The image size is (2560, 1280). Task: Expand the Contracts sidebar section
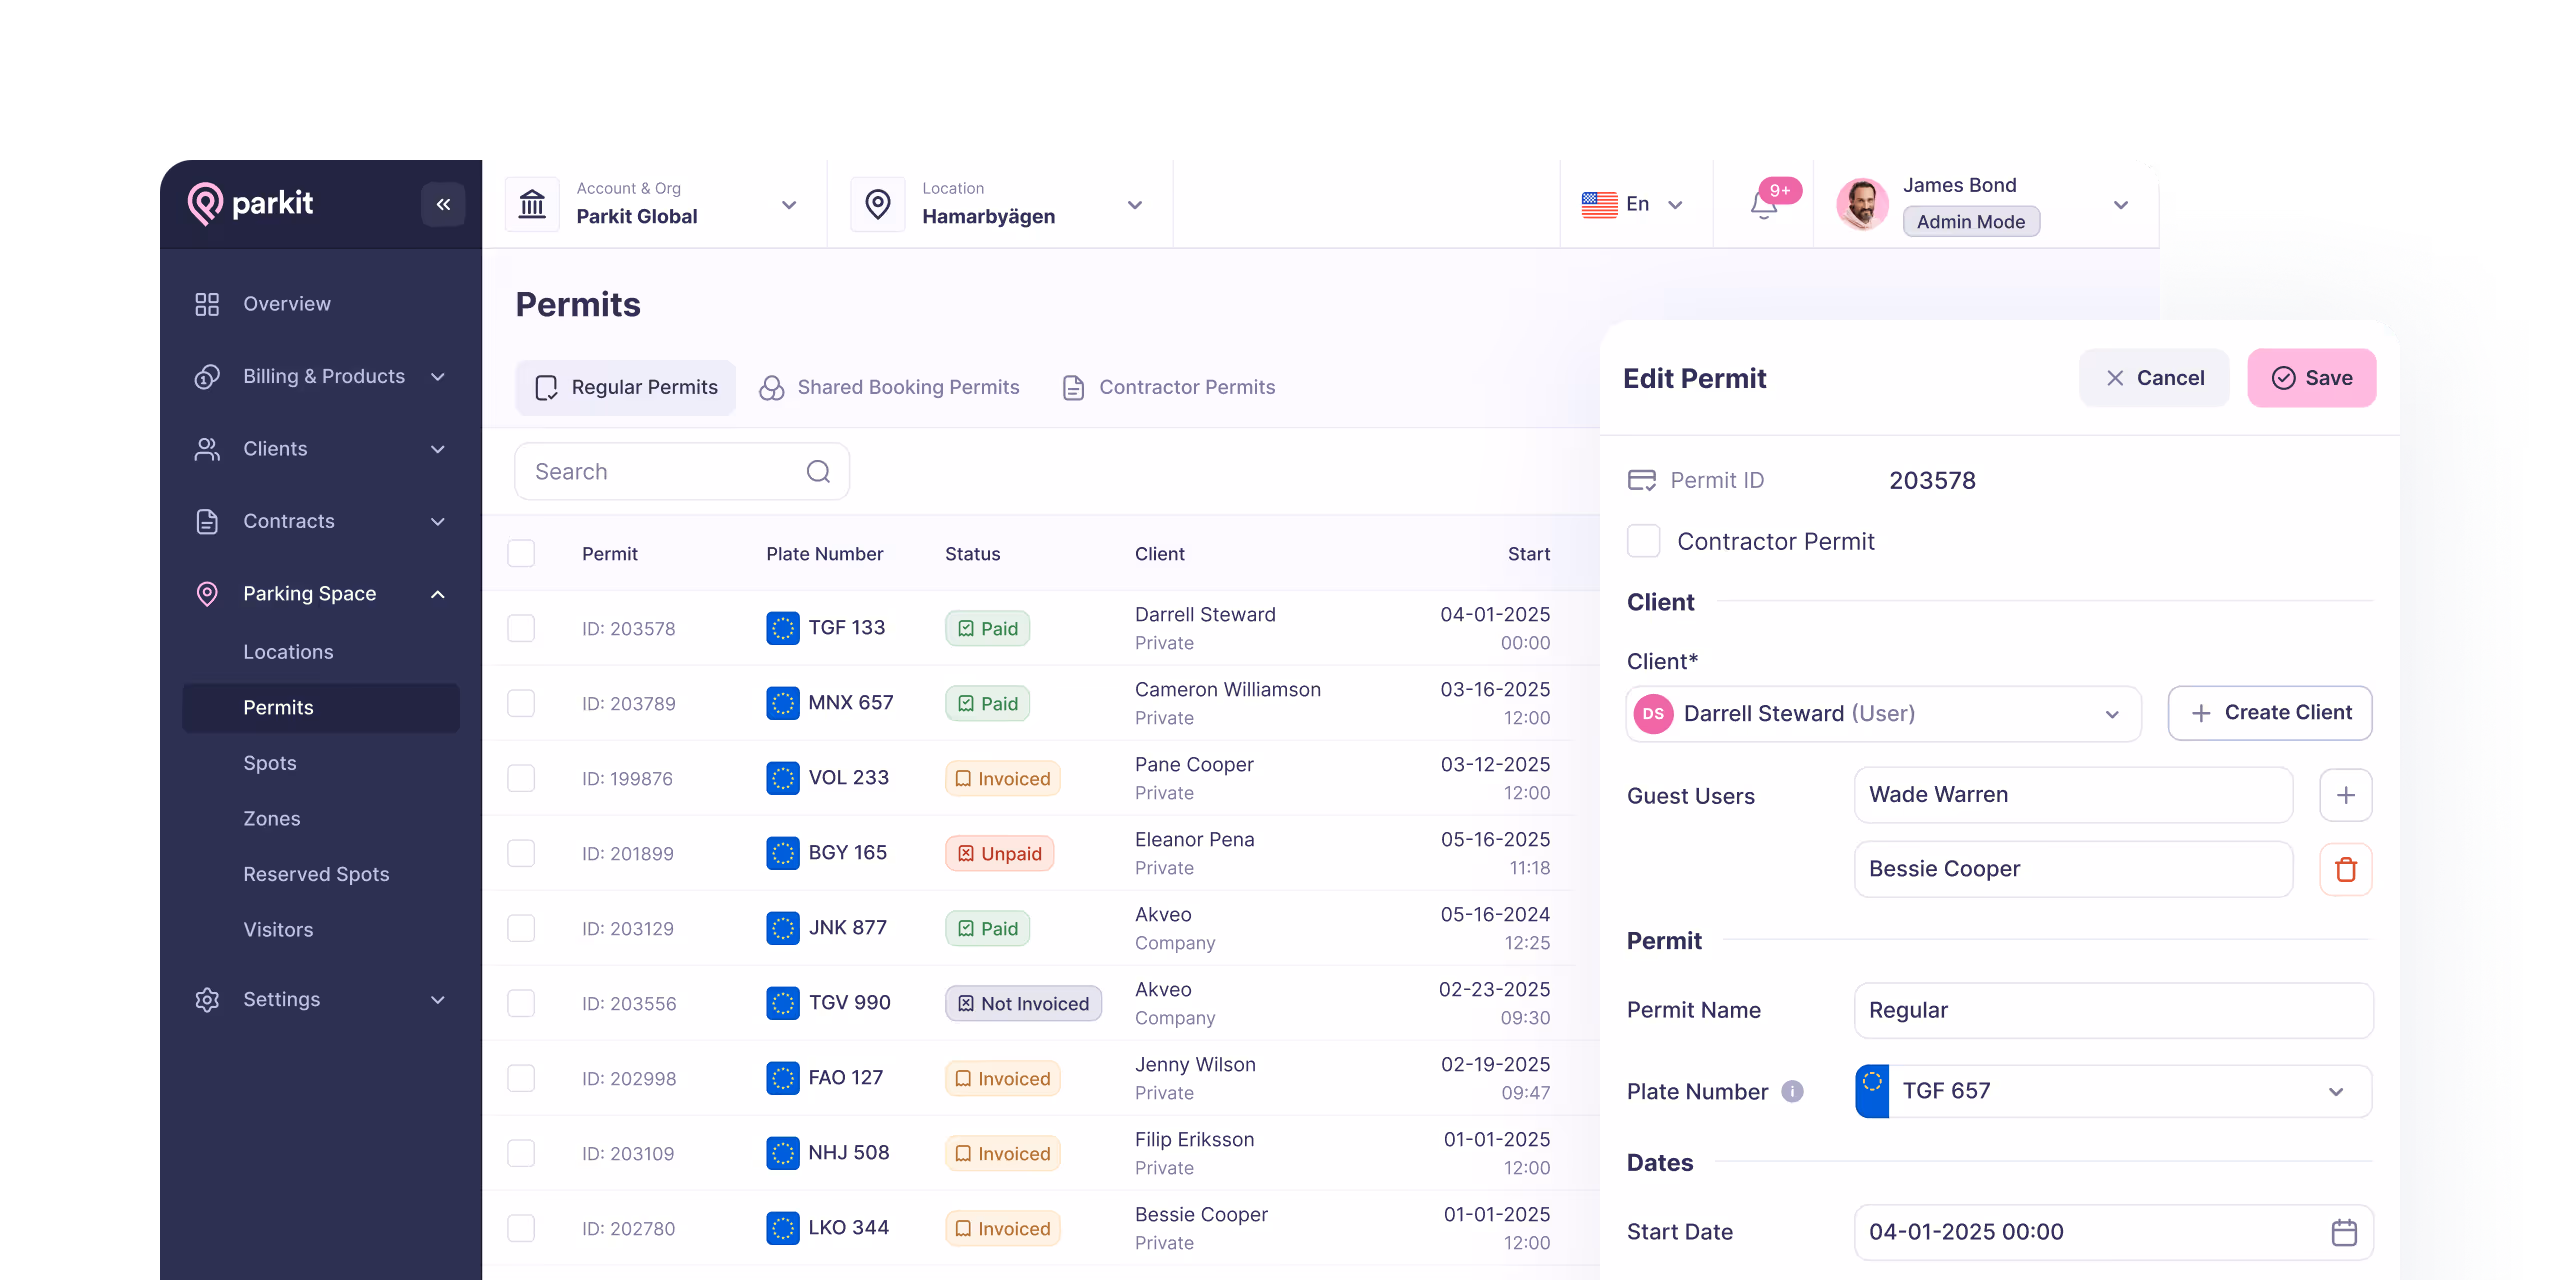[437, 521]
